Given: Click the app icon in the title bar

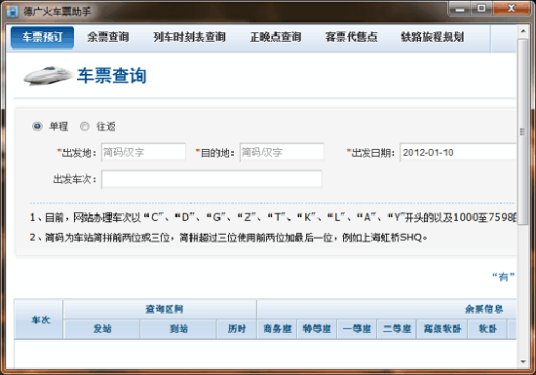Looking at the screenshot, I should point(12,11).
